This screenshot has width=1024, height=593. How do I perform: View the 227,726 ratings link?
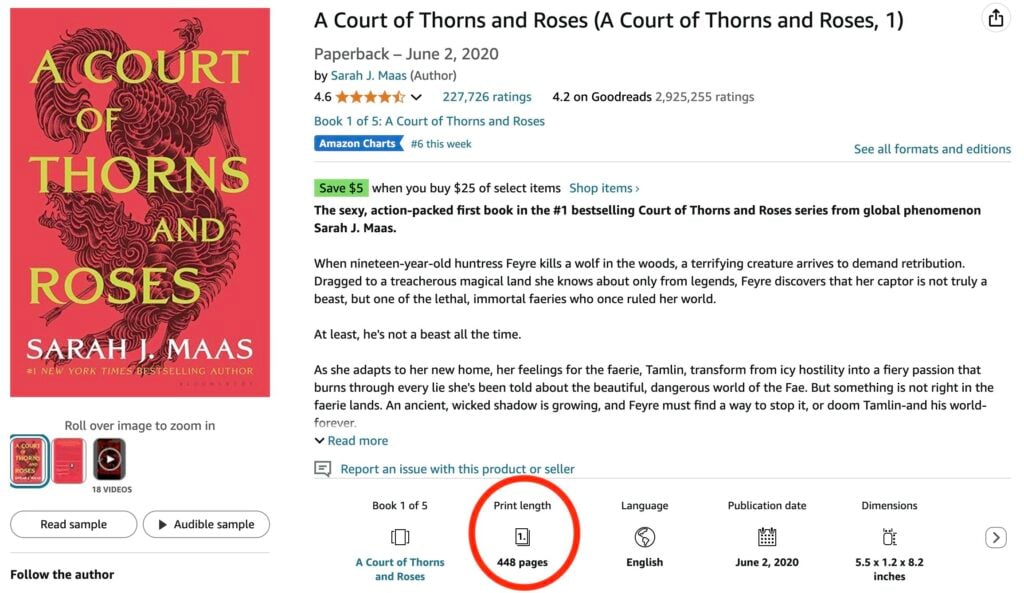point(487,97)
